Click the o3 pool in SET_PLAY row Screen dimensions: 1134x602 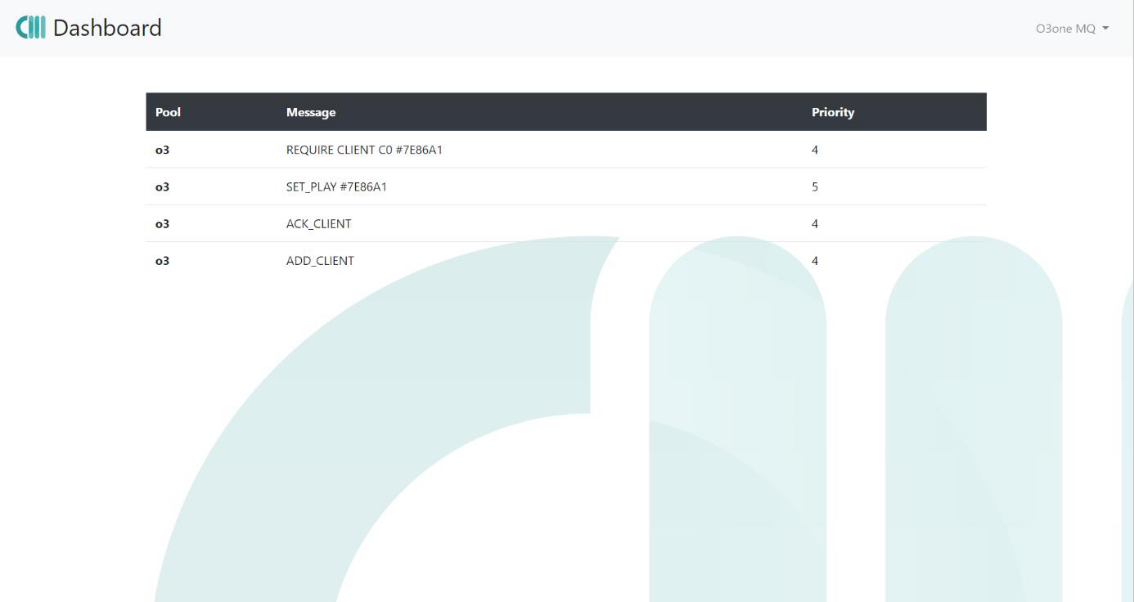tap(162, 187)
